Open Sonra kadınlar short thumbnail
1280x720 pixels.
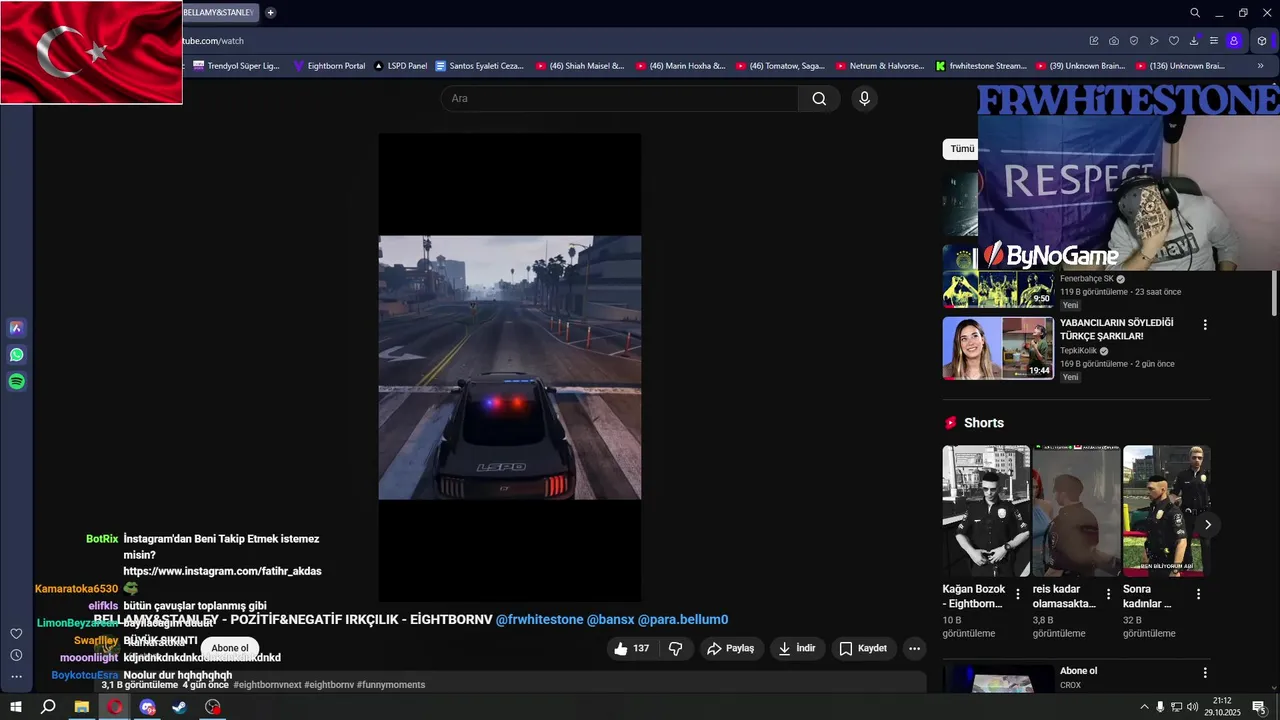1166,511
